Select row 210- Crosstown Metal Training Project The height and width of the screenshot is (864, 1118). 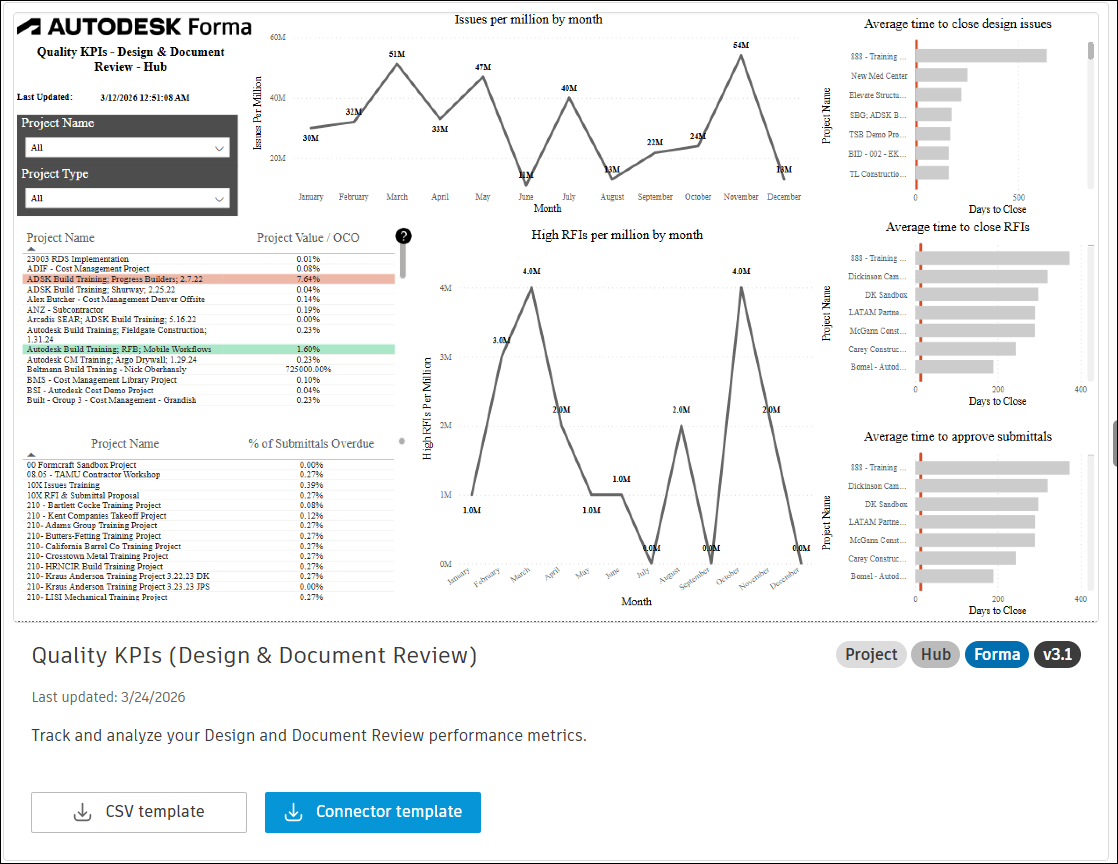209,556
